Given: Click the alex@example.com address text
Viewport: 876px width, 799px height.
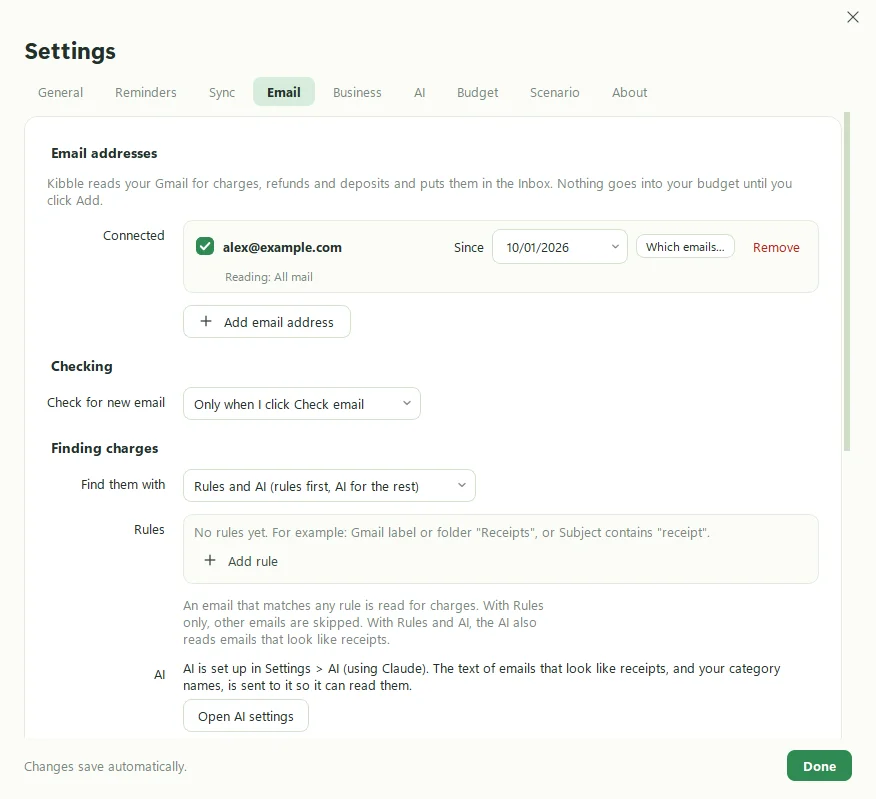Looking at the screenshot, I should click(x=282, y=248).
